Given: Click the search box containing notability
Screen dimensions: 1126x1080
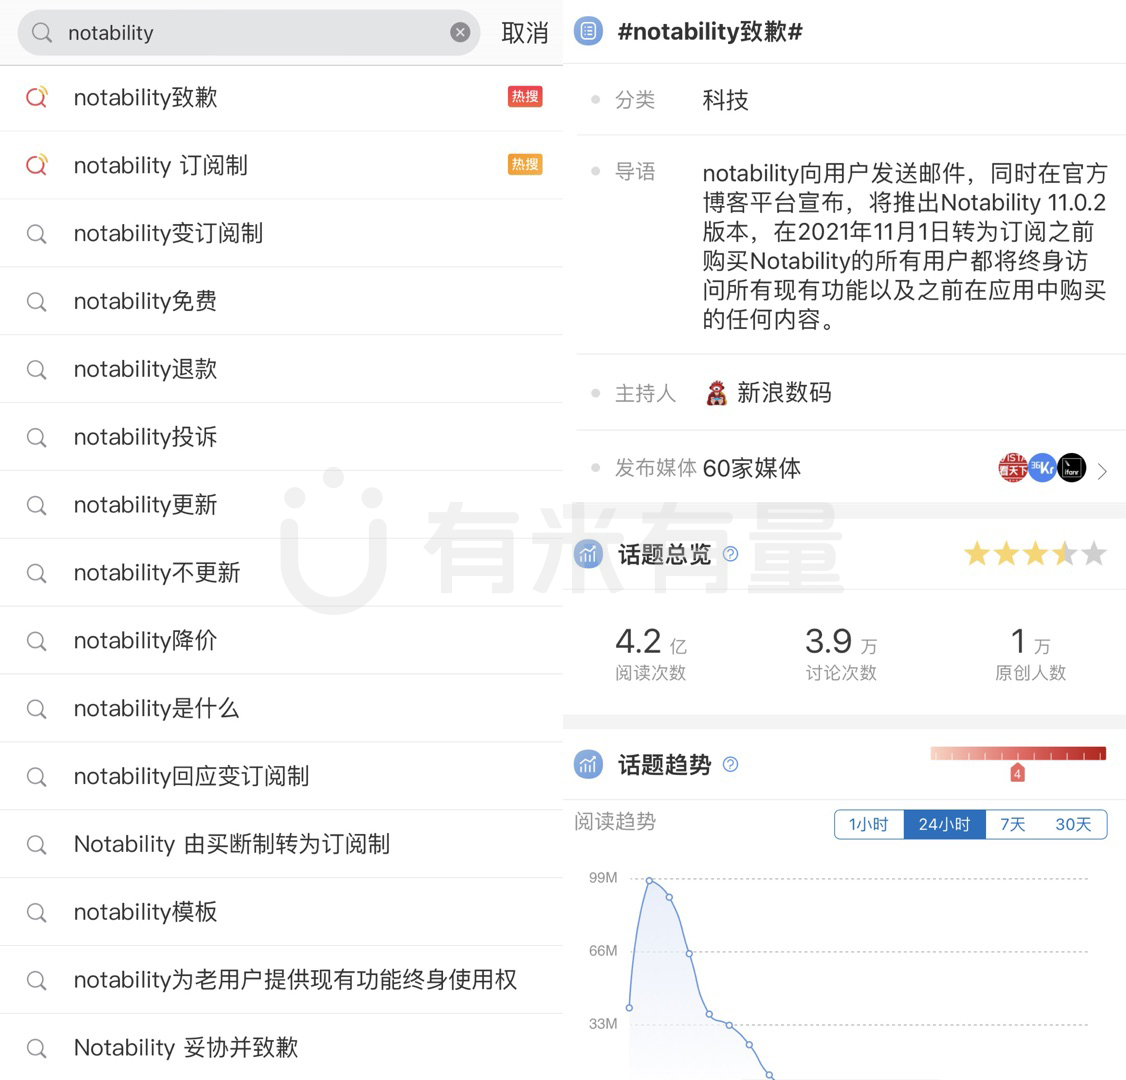Looking at the screenshot, I should coord(248,32).
